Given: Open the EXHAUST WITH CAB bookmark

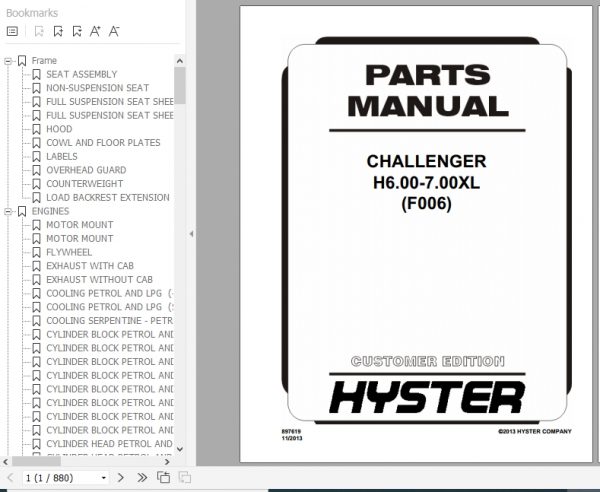Looking at the screenshot, I should 90,266.
